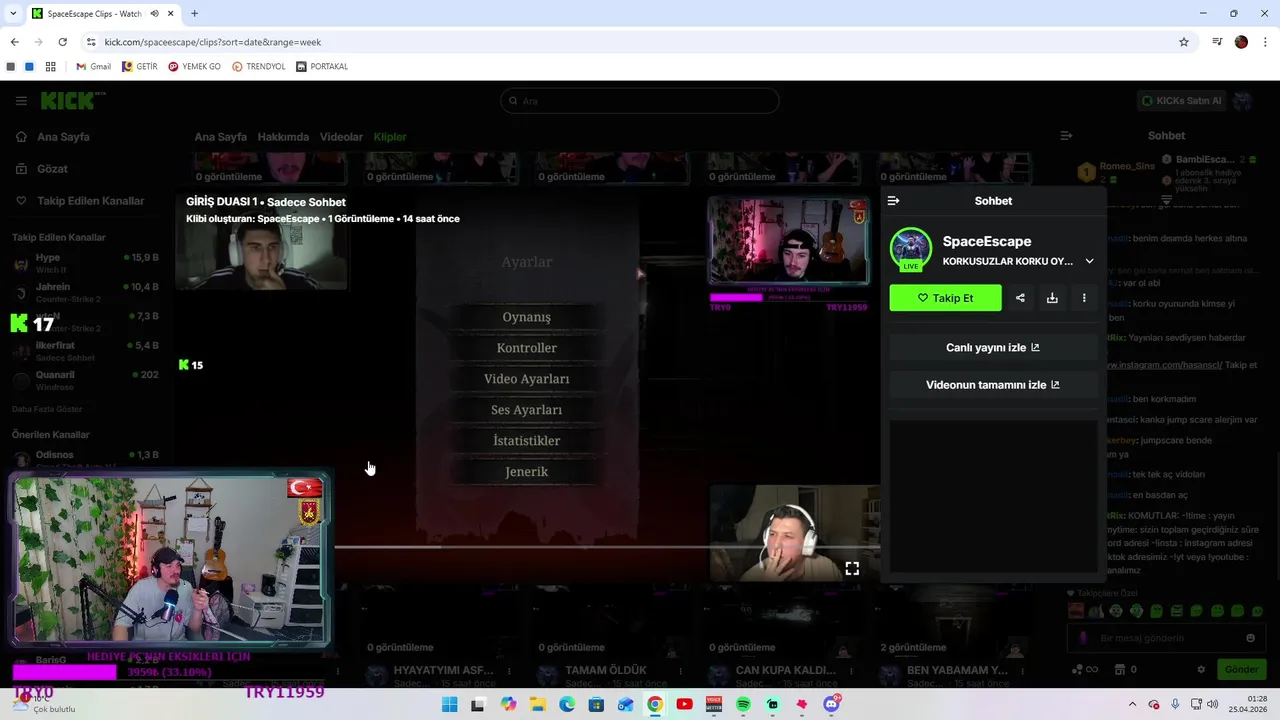Click the Takip Et follow button
The width and height of the screenshot is (1280, 720).
(x=945, y=298)
